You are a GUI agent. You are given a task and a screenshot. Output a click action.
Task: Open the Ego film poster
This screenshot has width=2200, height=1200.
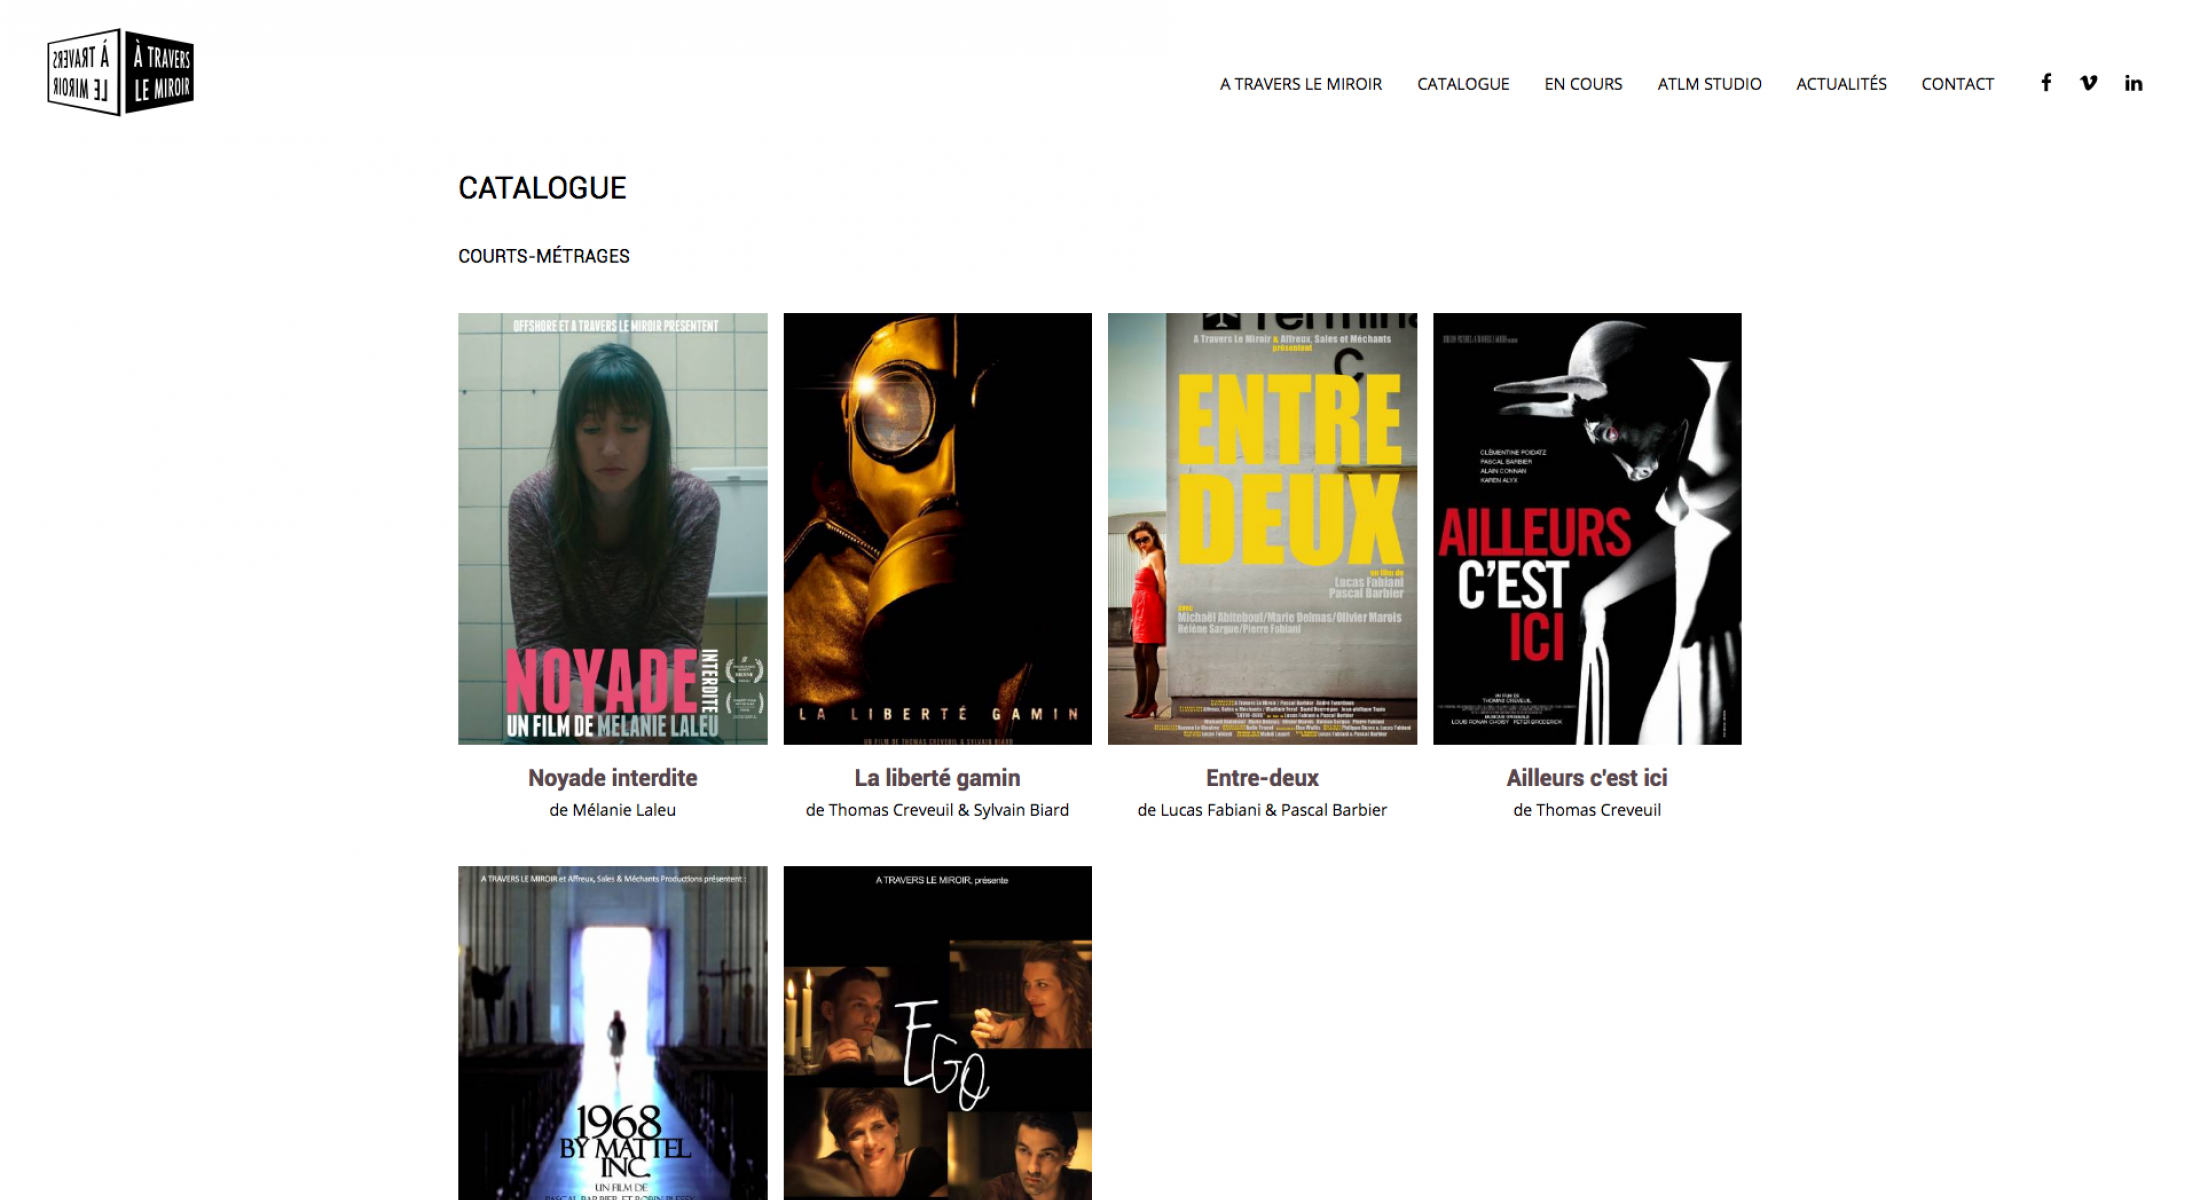937,1033
